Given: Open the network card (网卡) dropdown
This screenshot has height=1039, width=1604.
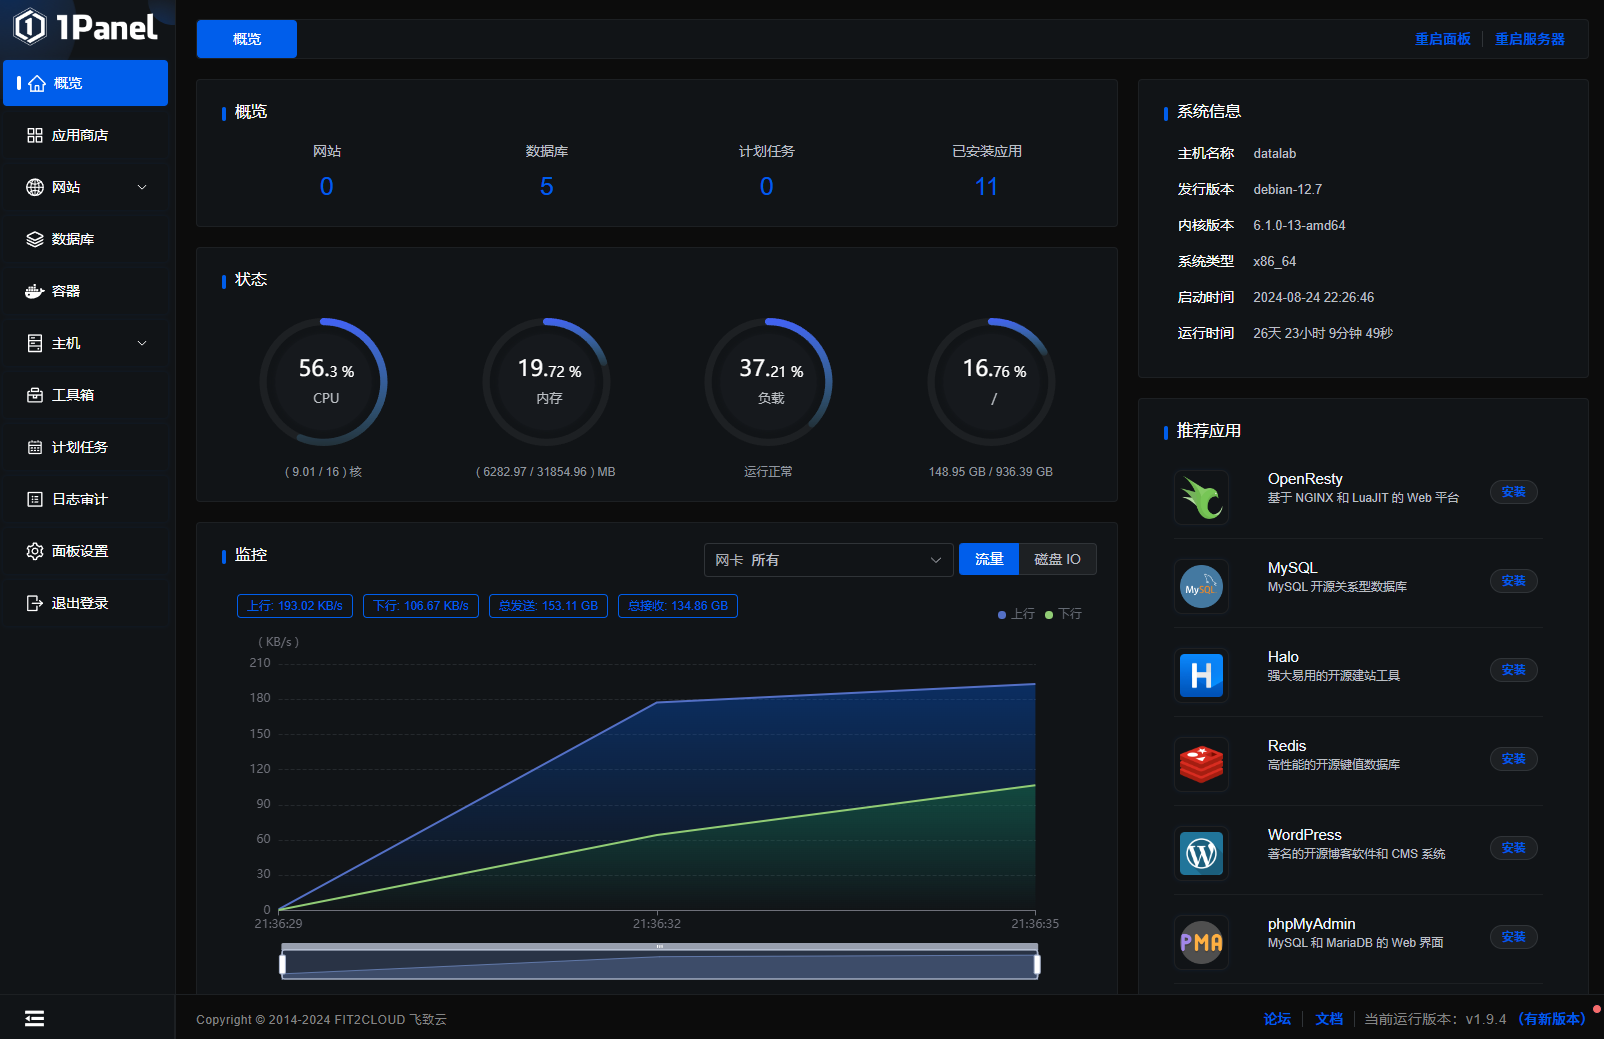Looking at the screenshot, I should coord(829,560).
